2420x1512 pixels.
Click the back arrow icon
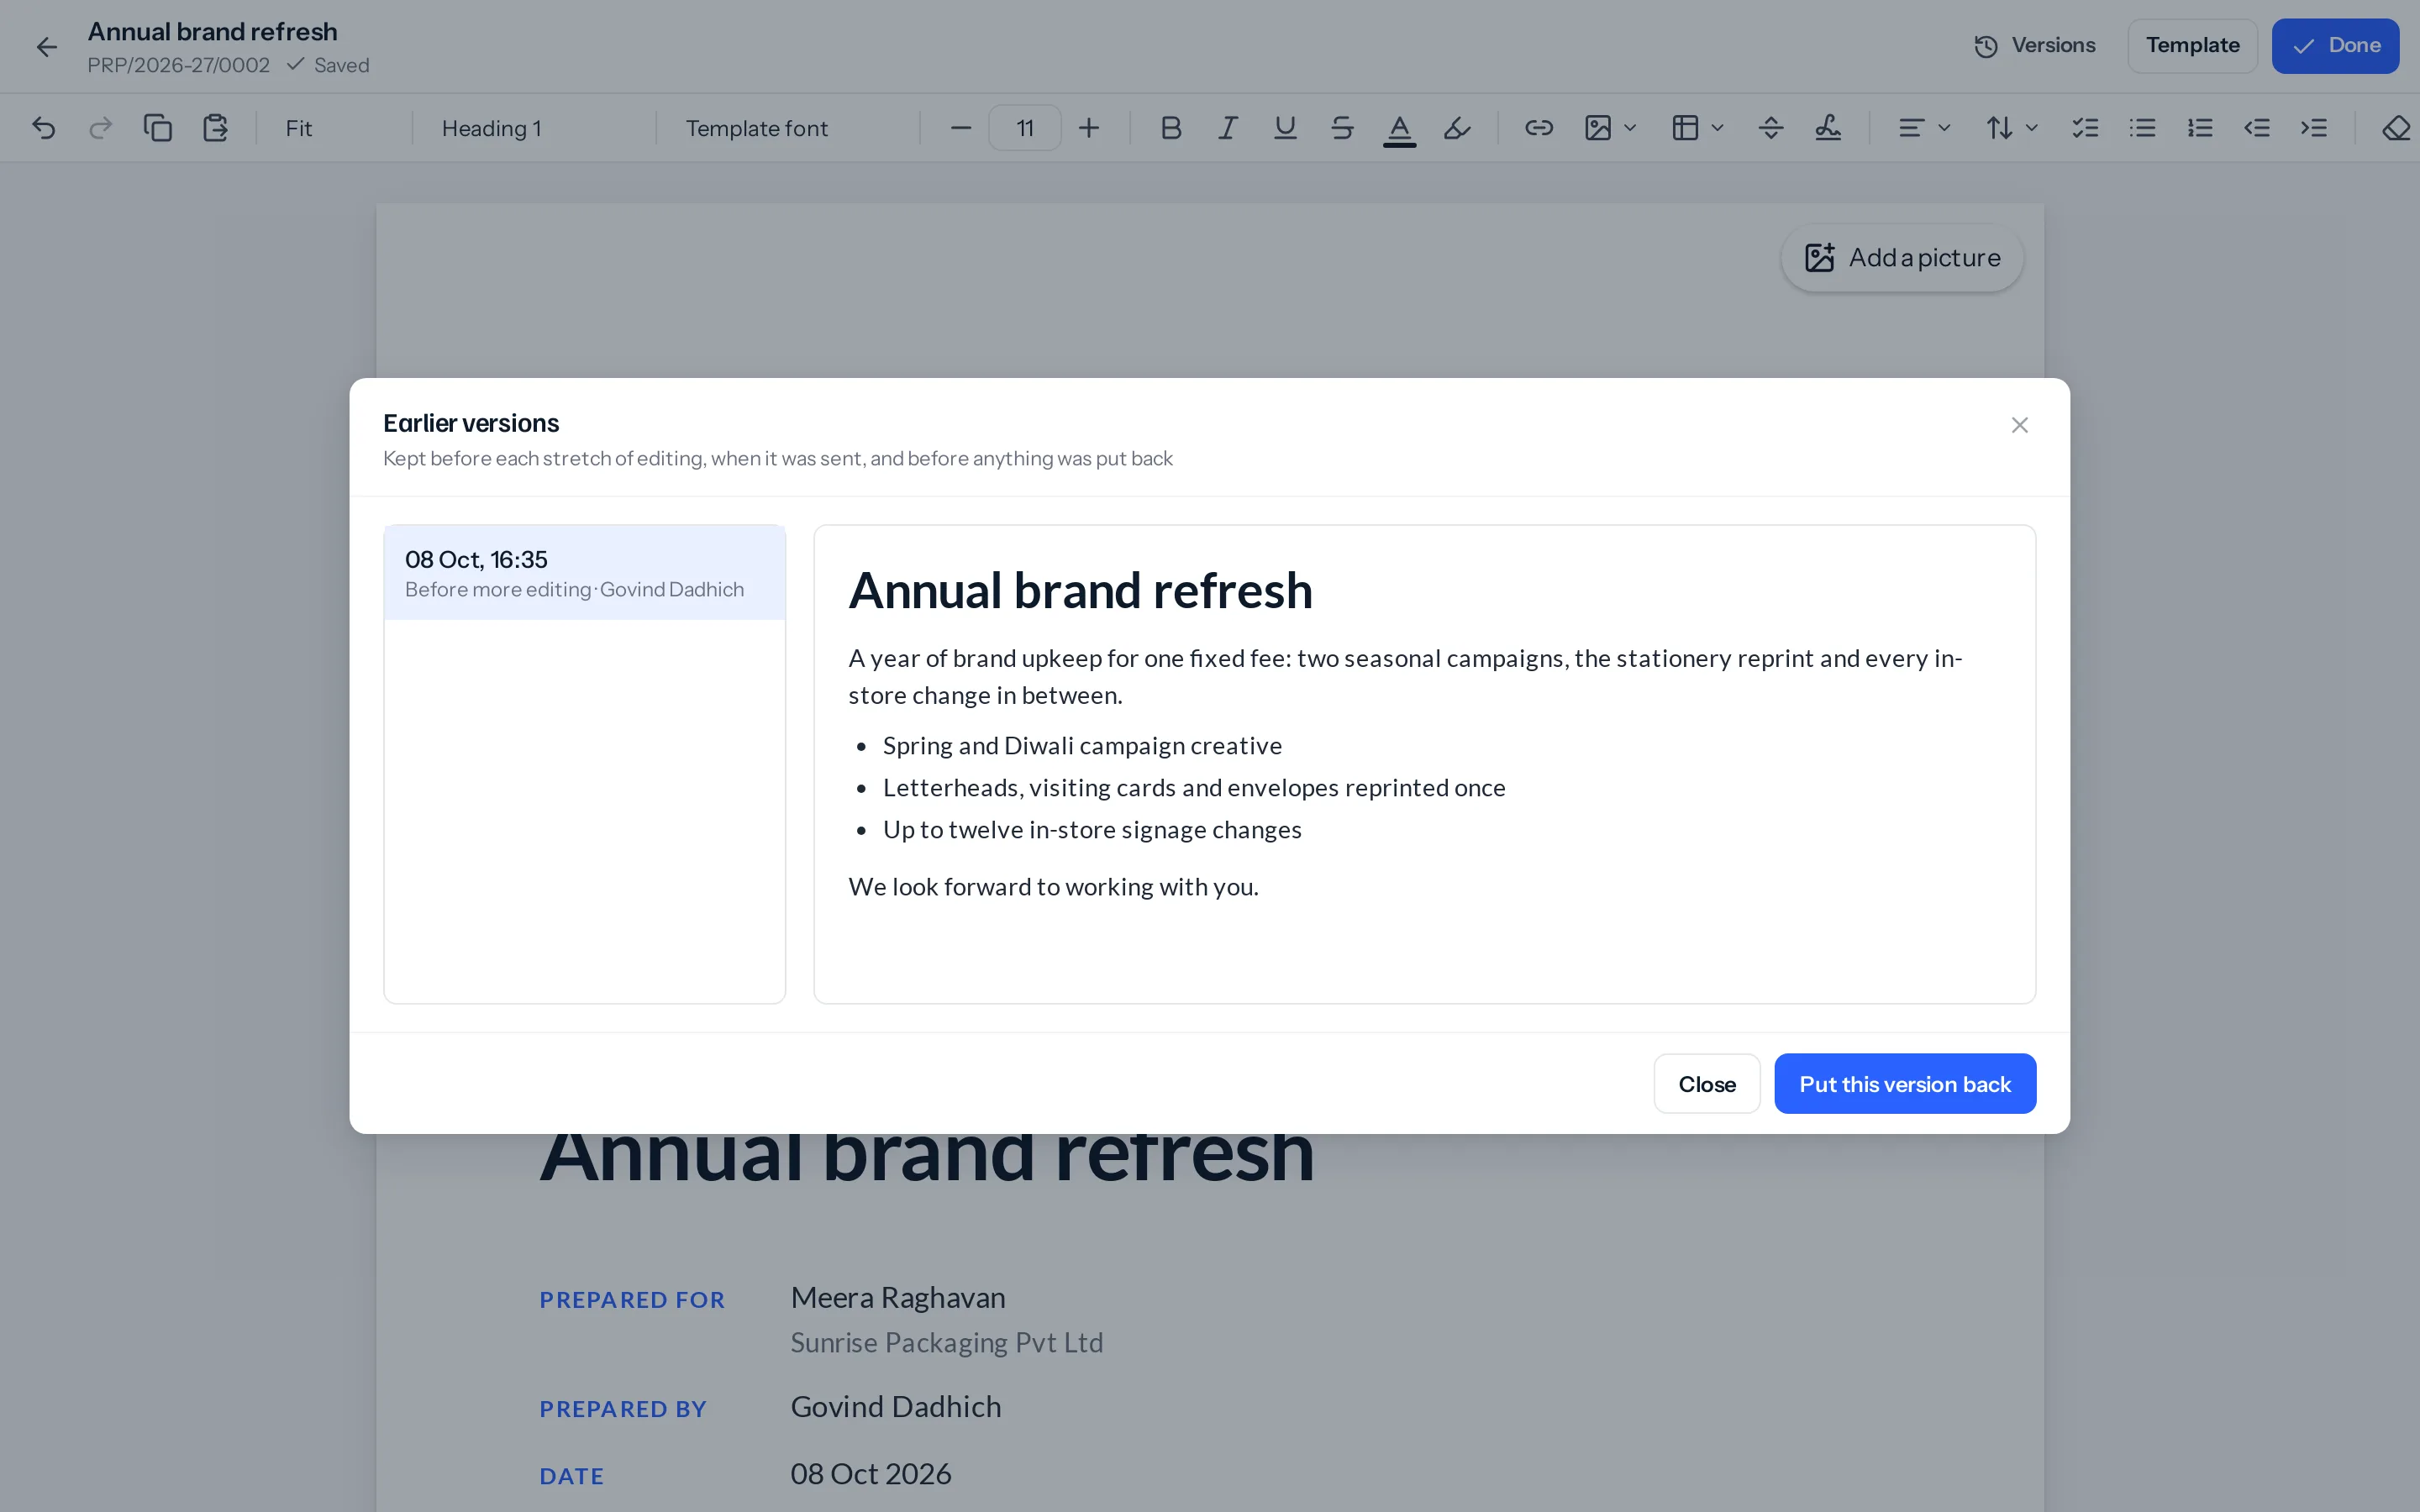46,47
